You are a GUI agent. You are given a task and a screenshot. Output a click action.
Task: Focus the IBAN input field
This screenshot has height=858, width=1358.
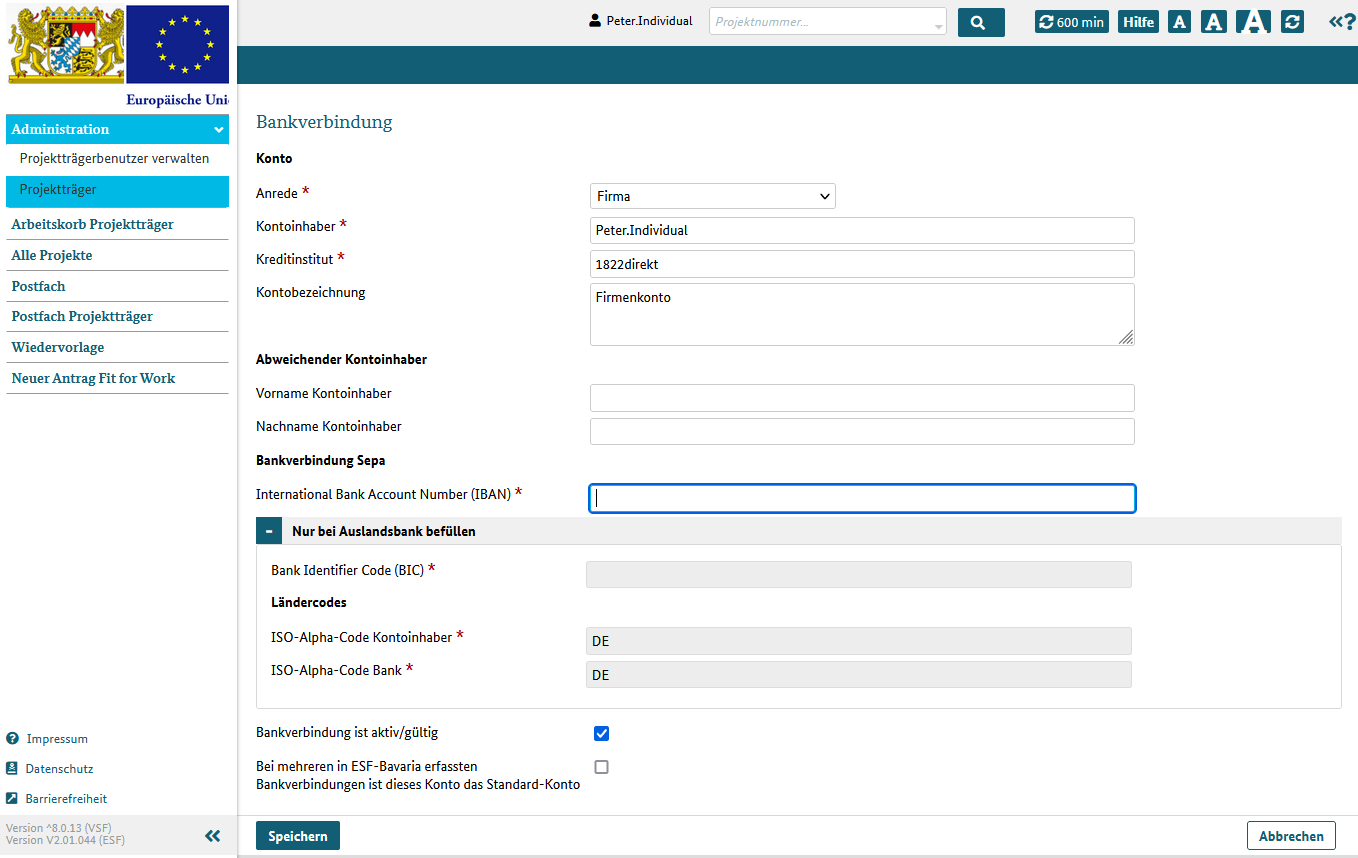pos(862,498)
